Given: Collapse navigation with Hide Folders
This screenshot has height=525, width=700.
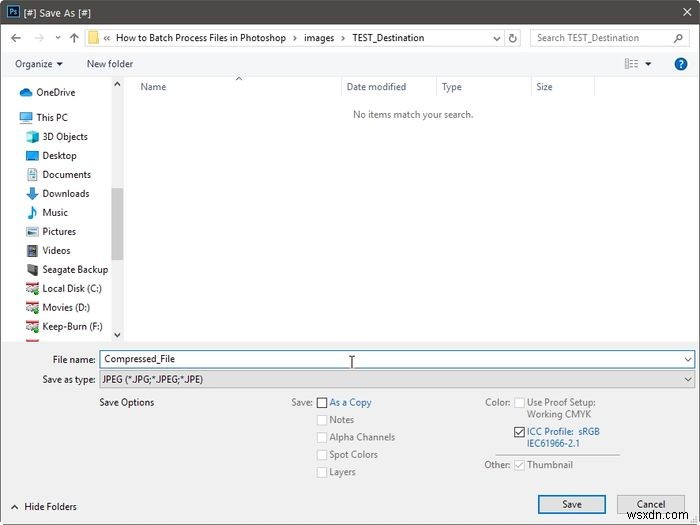Looking at the screenshot, I should pos(44,507).
